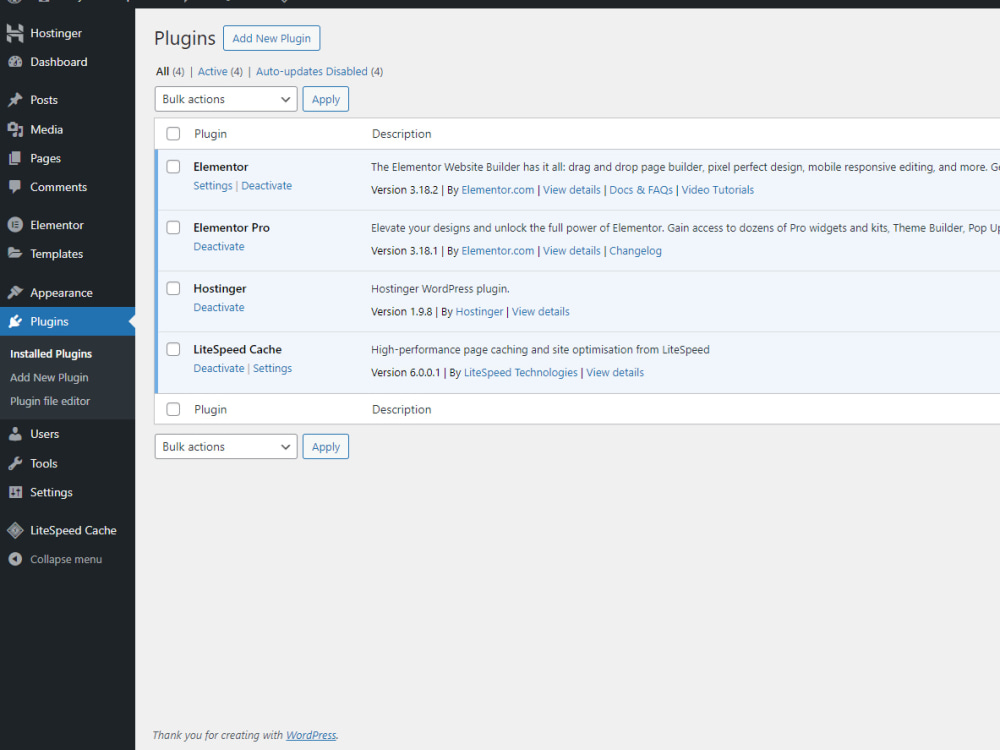
Task: Collapse the admin sidebar menu
Action: click(14, 559)
